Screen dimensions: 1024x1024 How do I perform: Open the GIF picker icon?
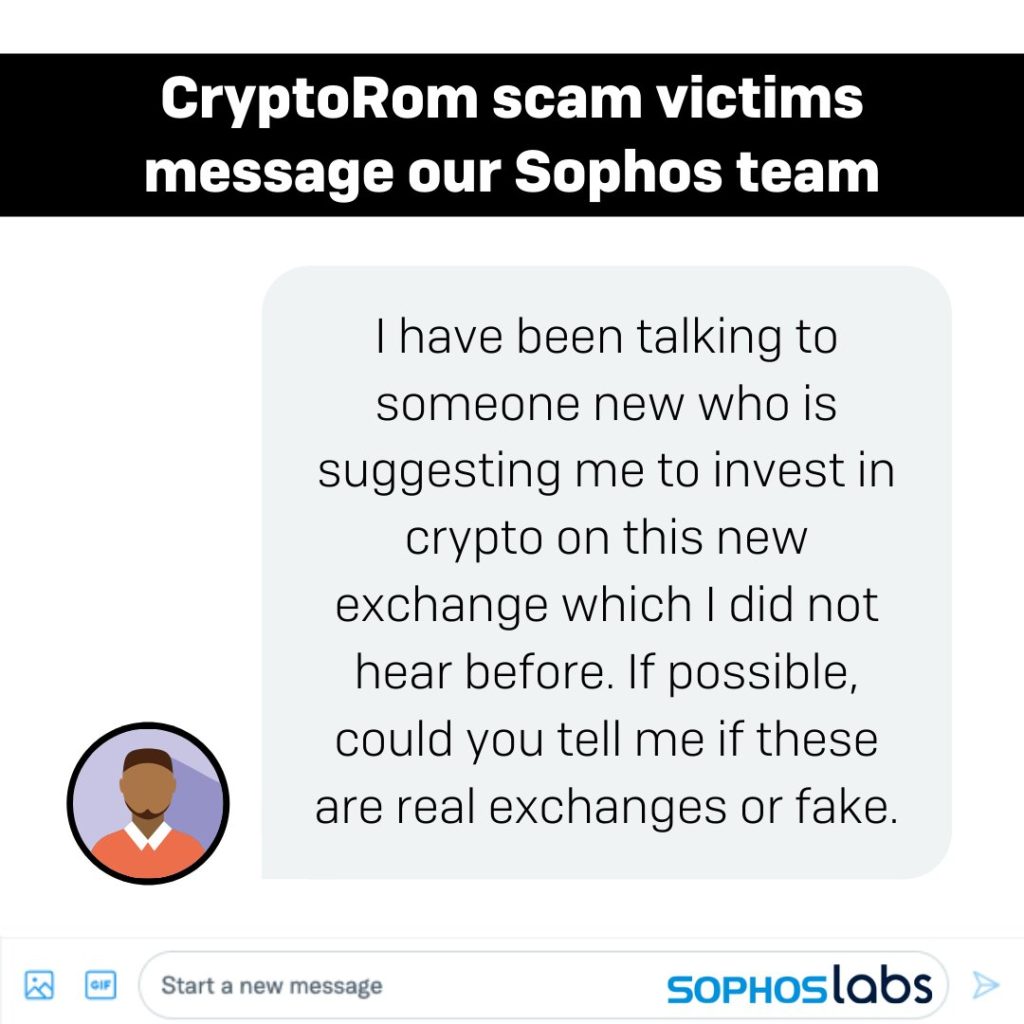coord(101,985)
